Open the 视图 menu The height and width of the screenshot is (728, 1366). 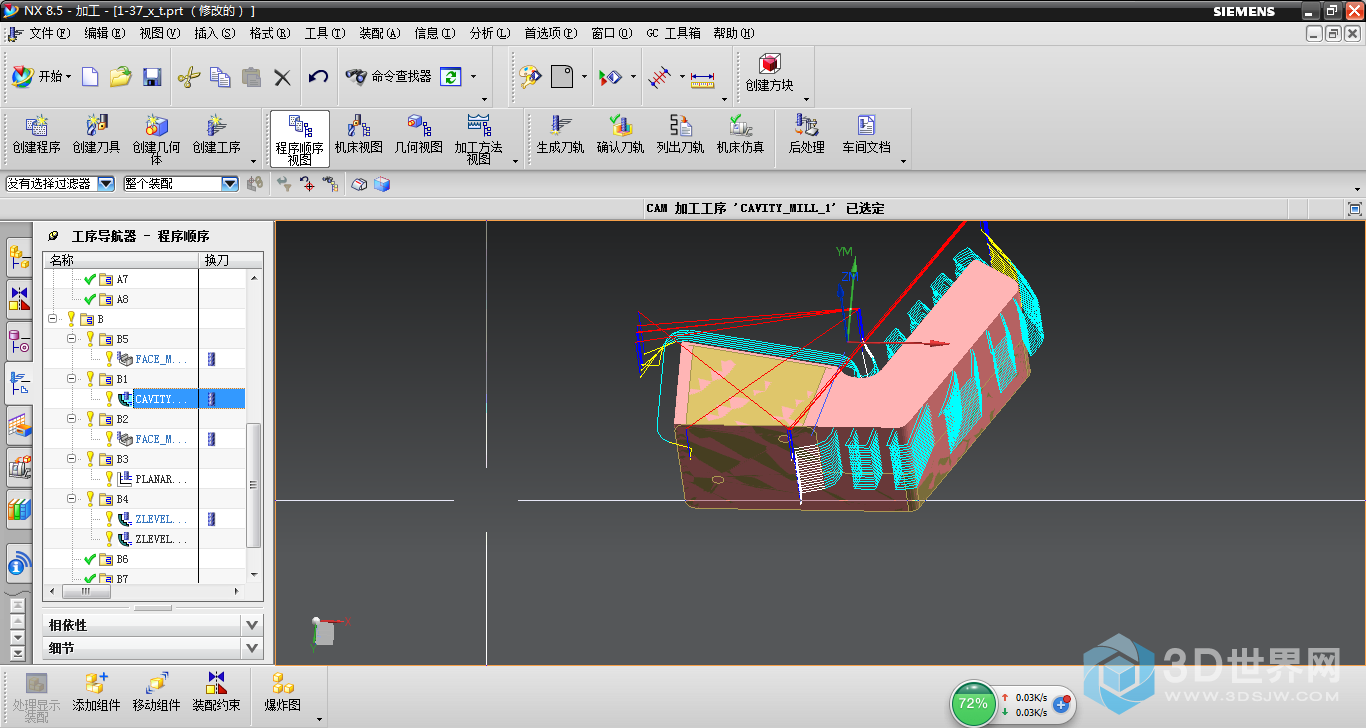click(x=159, y=33)
